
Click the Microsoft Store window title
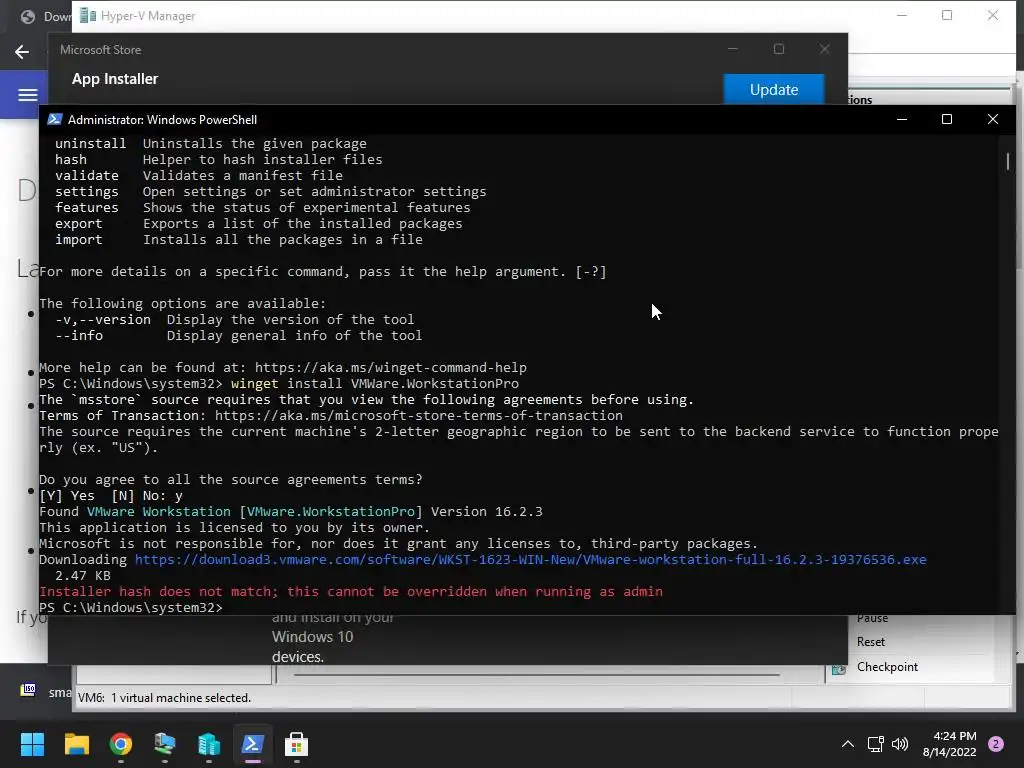101,50
